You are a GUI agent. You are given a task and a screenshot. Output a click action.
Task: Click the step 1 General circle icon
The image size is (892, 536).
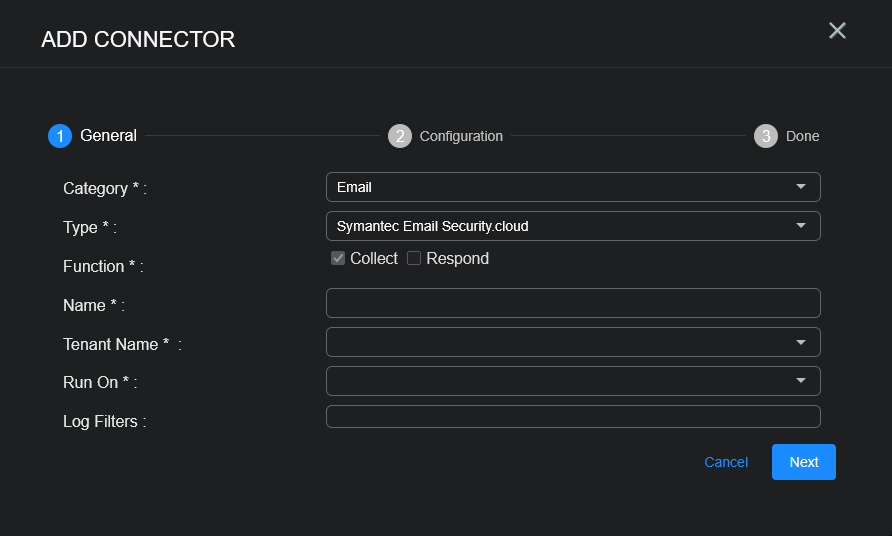tap(60, 136)
